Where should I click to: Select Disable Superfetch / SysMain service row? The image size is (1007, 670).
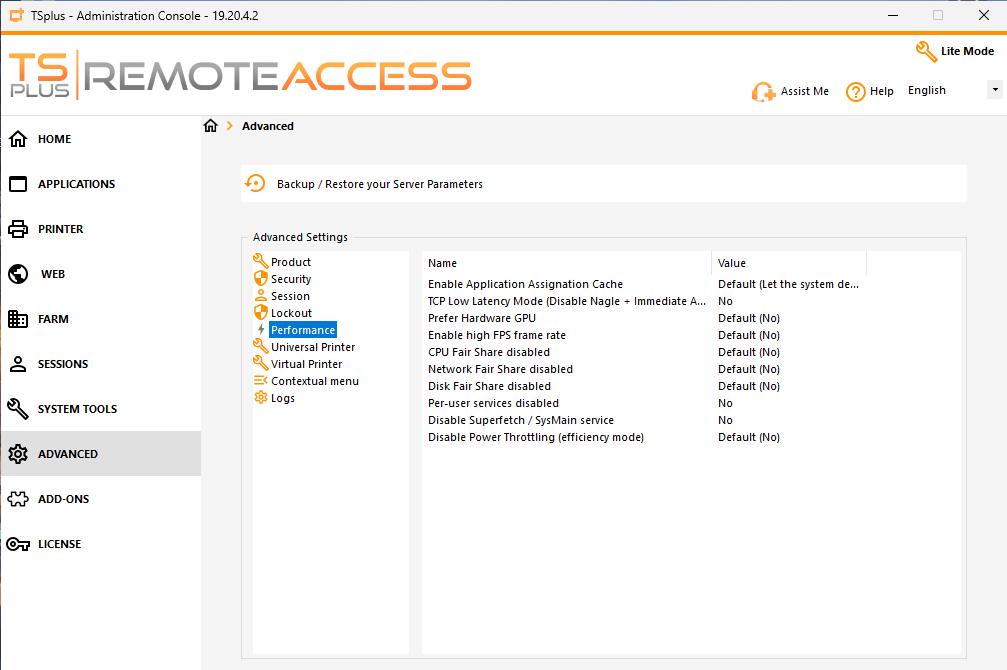point(520,420)
